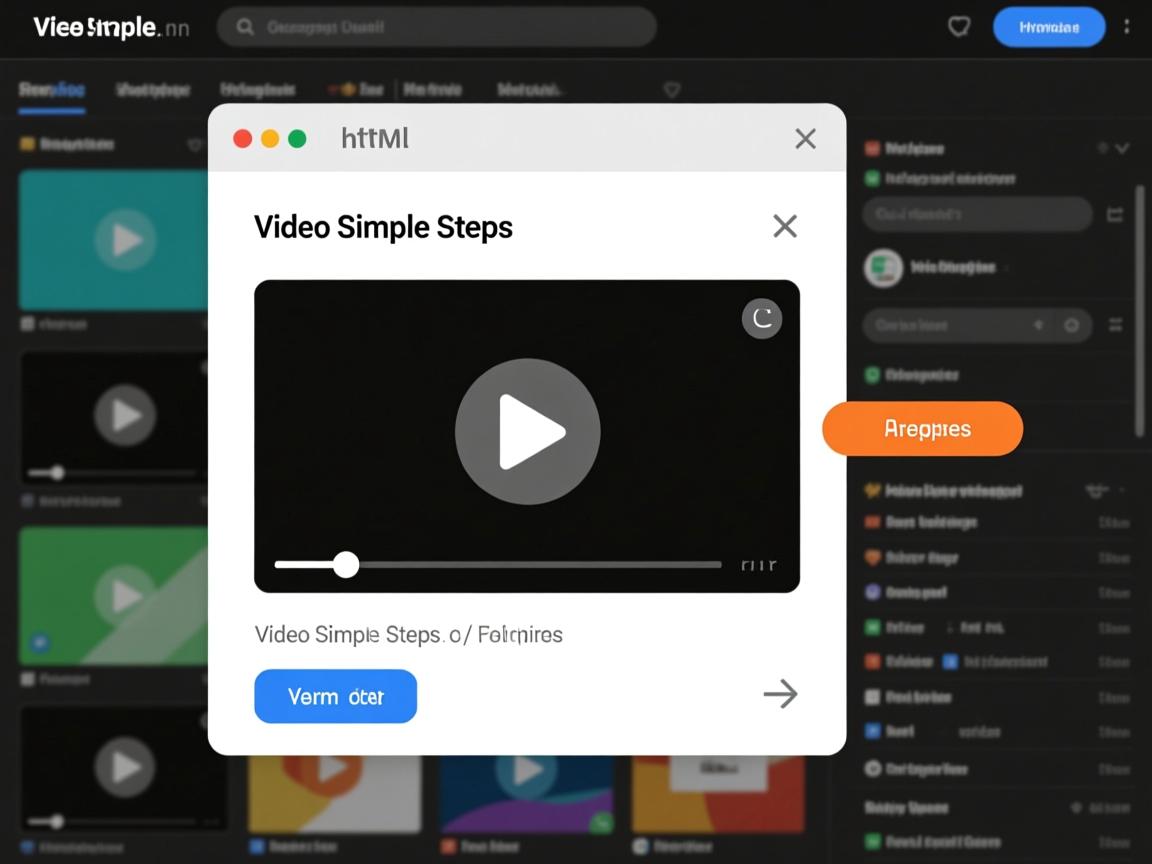Click the right arrow icon in dialog footer
Screen dimensions: 1152x864
(x=780, y=694)
